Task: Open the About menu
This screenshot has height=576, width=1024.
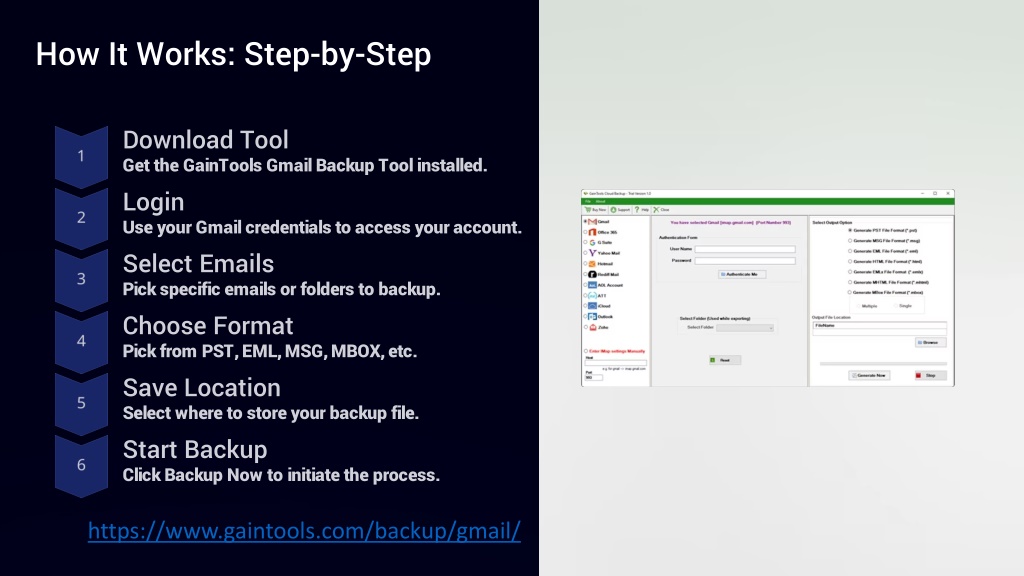Action: (600, 202)
